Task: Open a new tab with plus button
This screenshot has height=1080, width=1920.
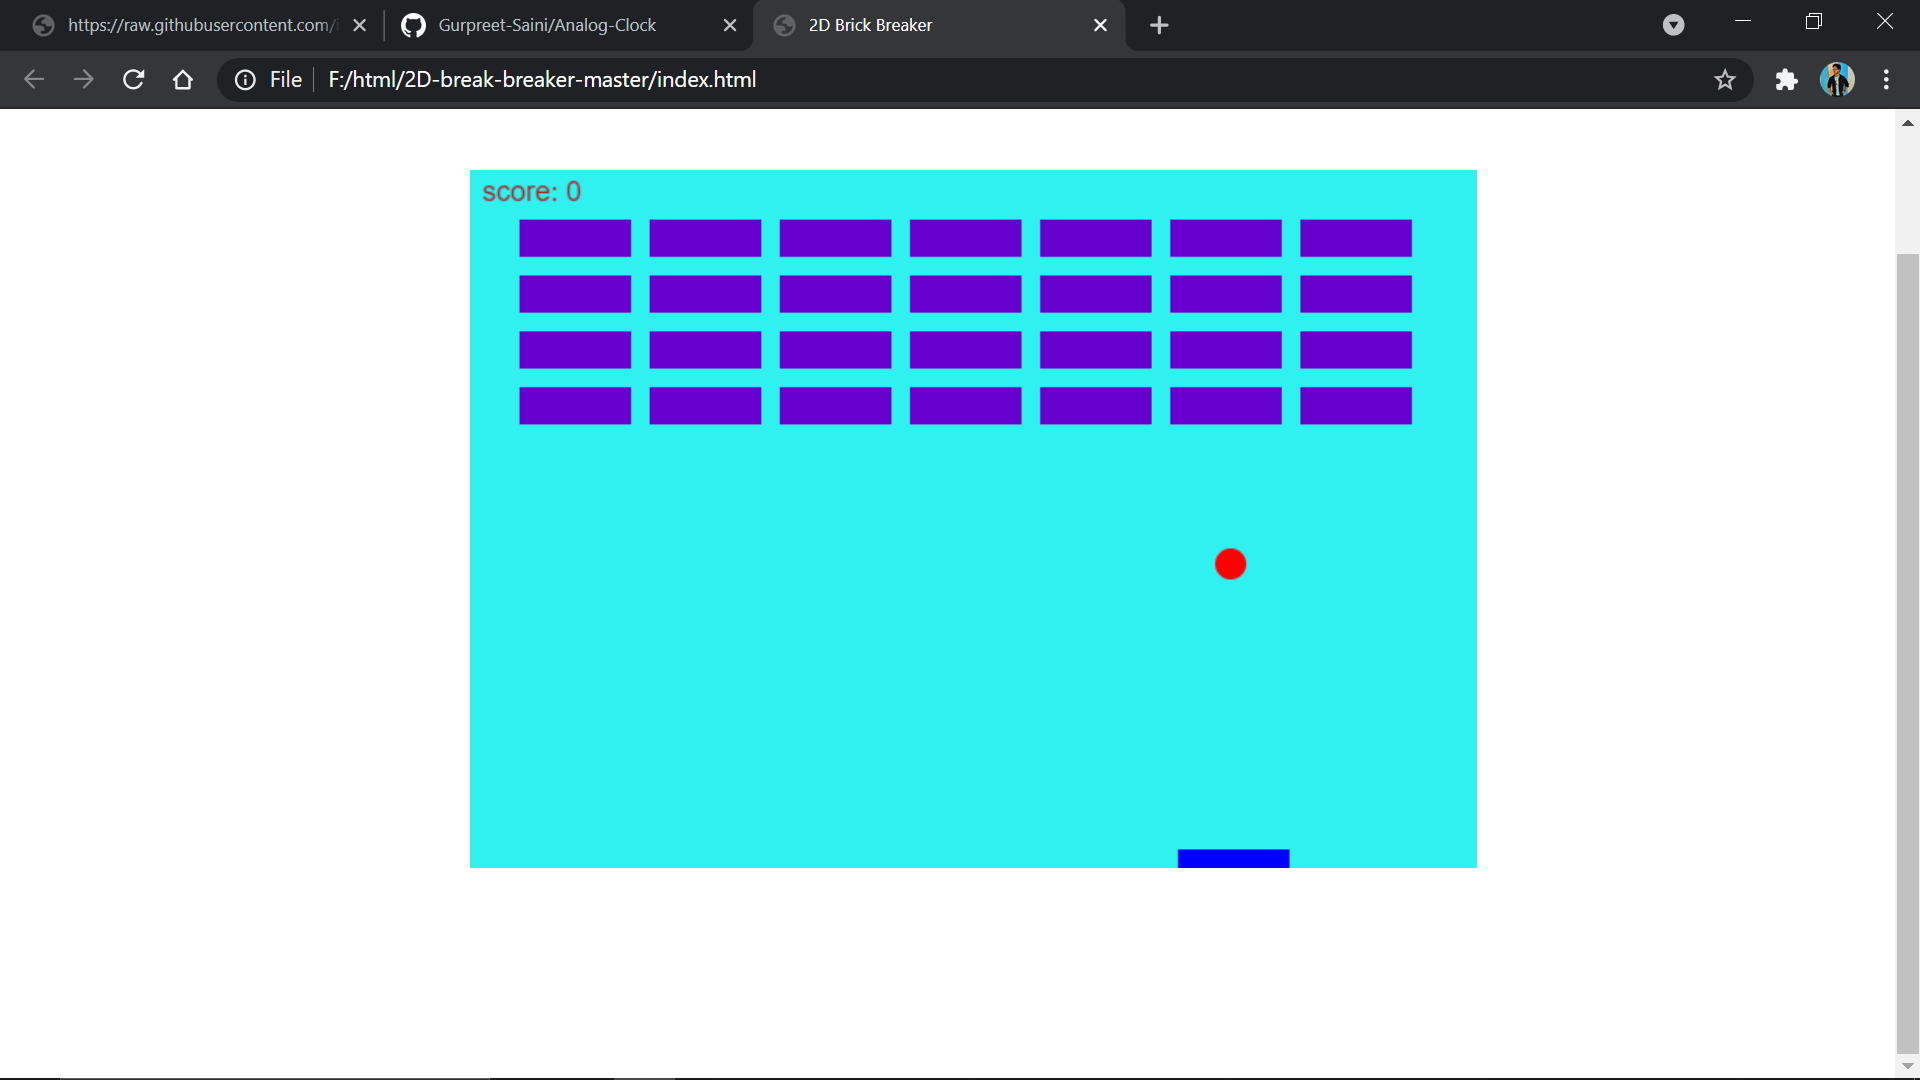Action: [1159, 25]
